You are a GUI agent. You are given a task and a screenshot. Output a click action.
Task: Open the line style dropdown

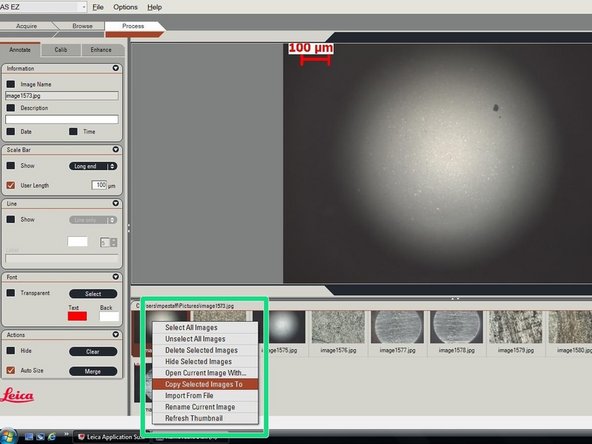tap(93, 220)
